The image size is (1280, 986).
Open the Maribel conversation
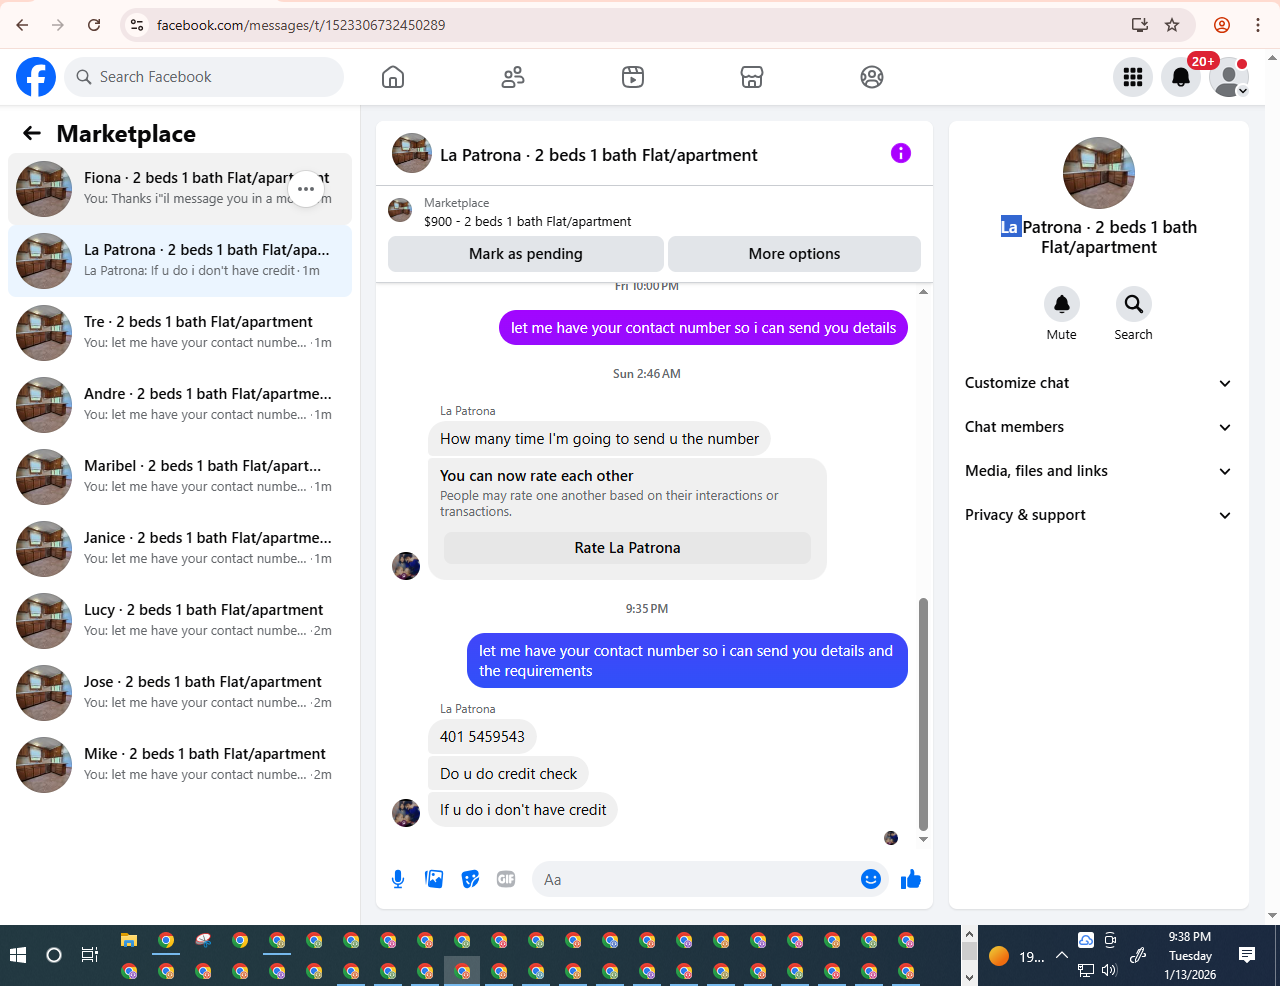(180, 477)
